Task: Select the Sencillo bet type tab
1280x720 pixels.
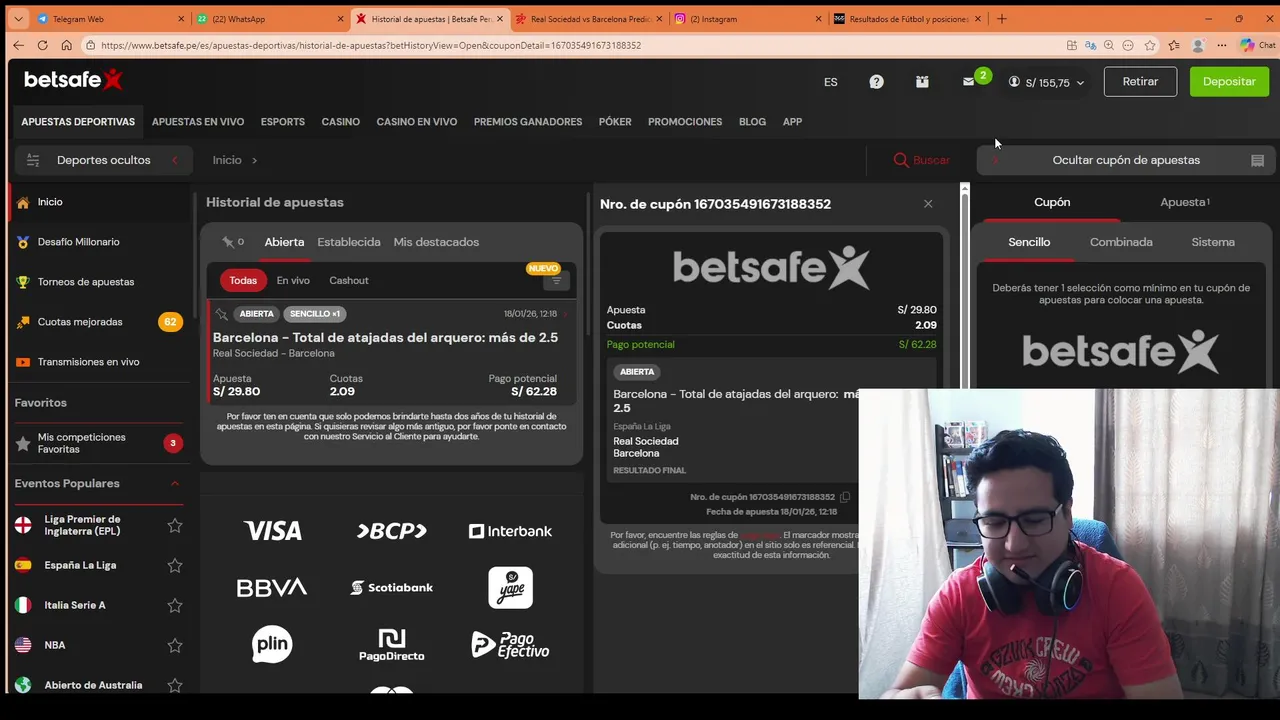Action: point(1029,242)
